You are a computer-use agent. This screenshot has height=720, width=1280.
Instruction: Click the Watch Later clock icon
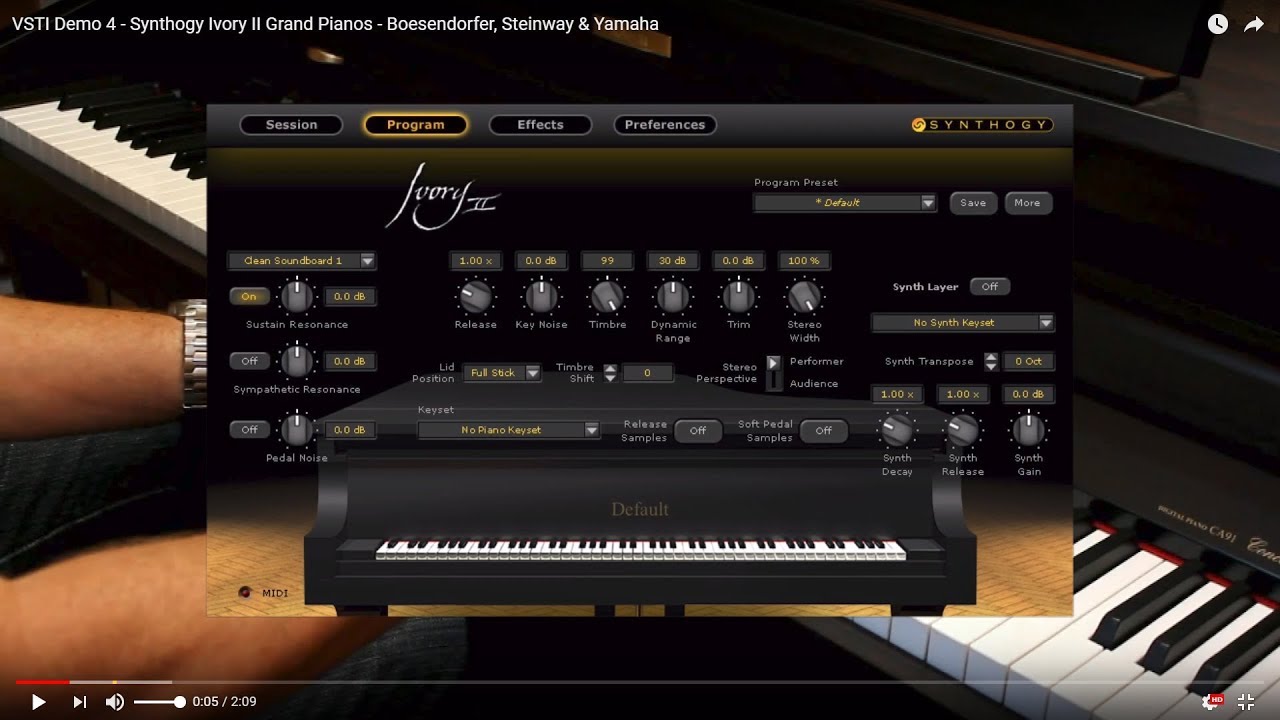[x=1217, y=24]
